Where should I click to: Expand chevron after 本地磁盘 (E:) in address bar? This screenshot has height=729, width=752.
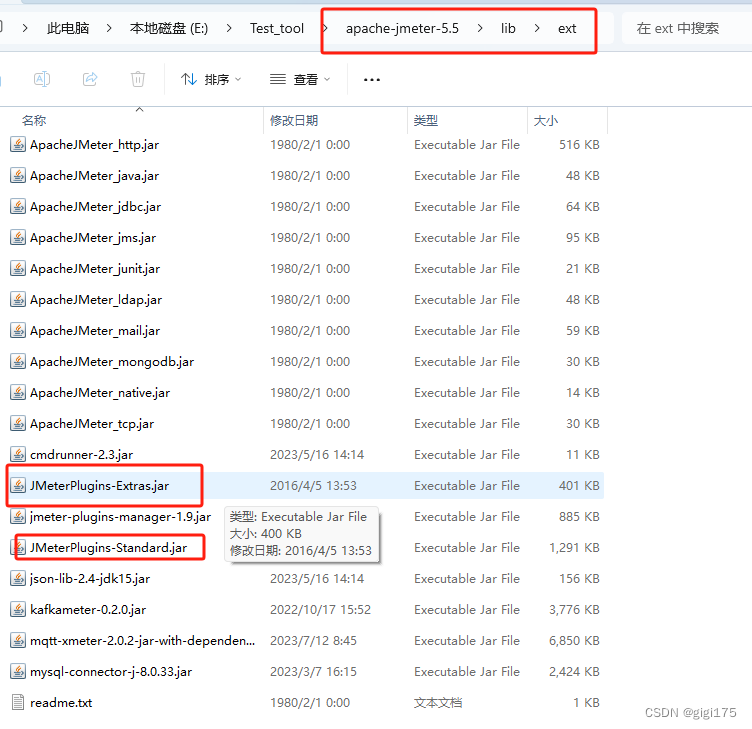229,29
